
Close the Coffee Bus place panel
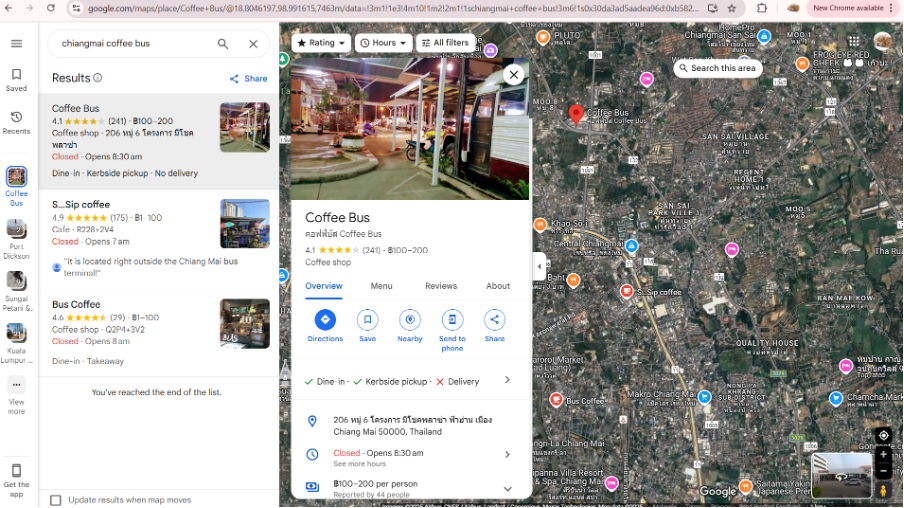[514, 74]
